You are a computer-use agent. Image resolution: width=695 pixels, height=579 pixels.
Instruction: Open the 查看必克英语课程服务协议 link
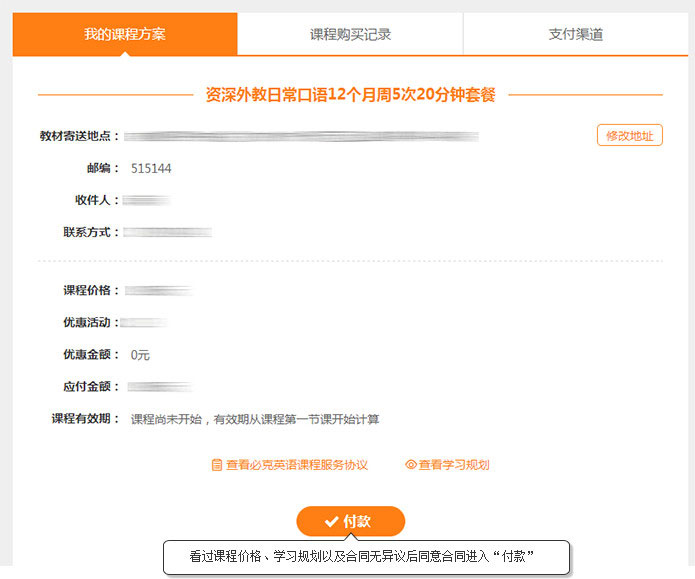pyautogui.click(x=296, y=465)
